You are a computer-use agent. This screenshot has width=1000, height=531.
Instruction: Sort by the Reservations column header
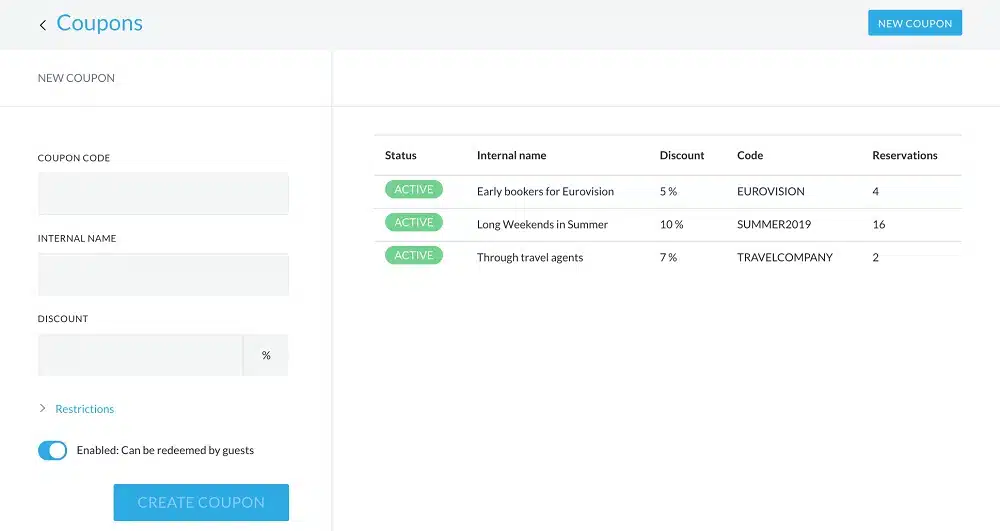905,155
